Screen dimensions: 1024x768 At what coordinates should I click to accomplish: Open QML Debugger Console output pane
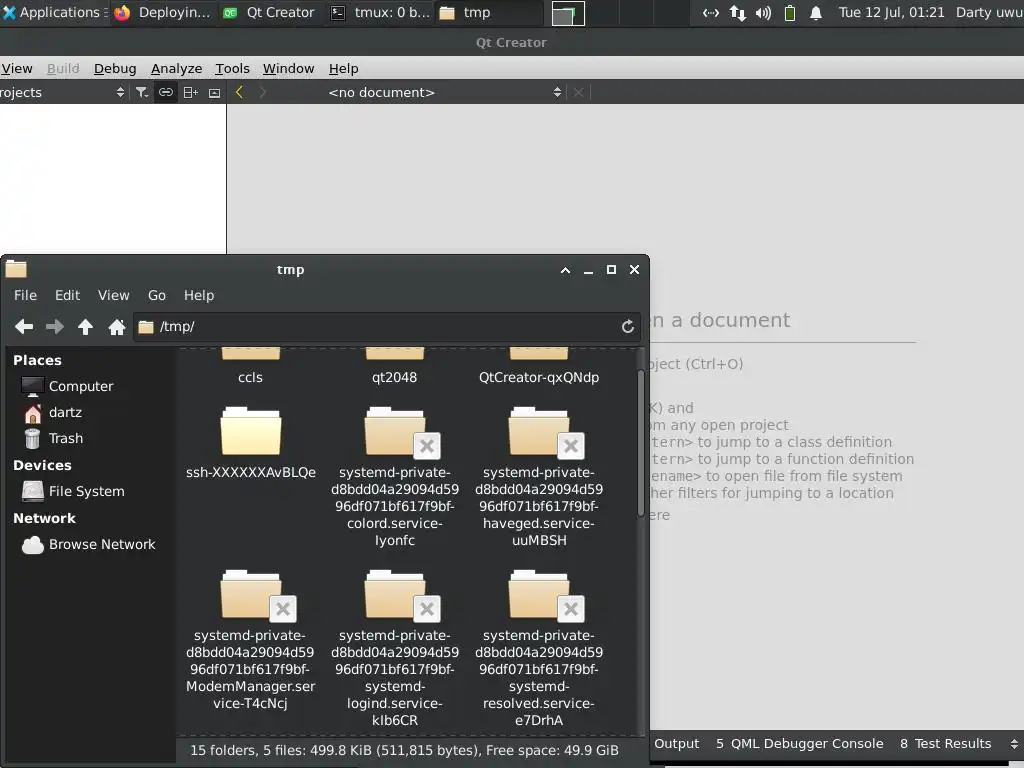point(799,744)
